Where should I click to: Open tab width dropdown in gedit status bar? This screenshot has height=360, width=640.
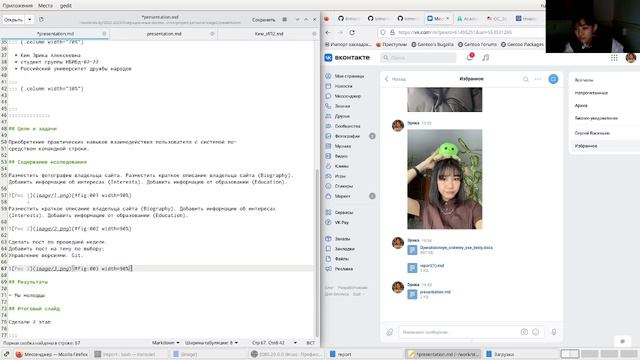211,343
